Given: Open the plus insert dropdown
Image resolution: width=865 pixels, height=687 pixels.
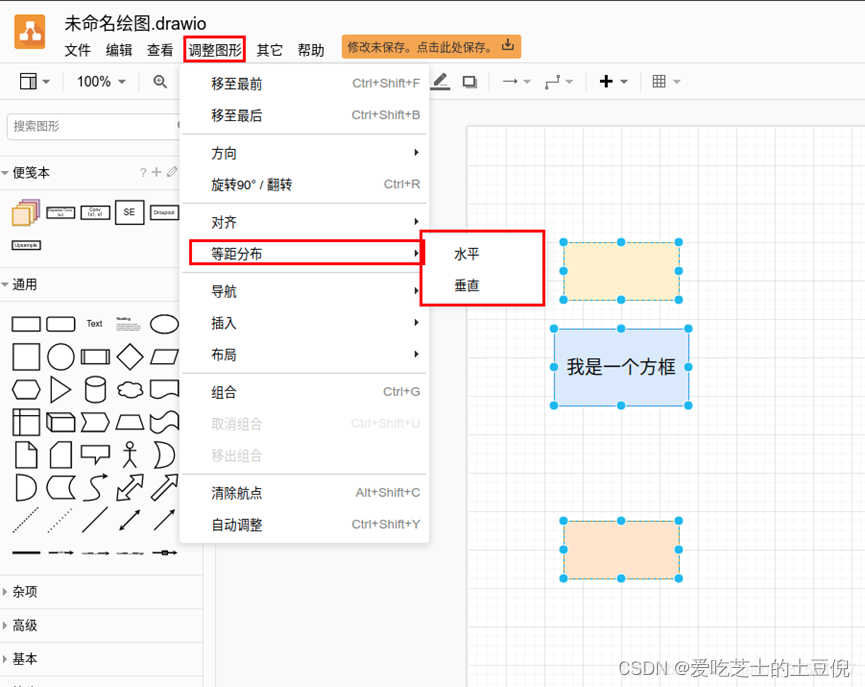Looking at the screenshot, I should tap(613, 82).
